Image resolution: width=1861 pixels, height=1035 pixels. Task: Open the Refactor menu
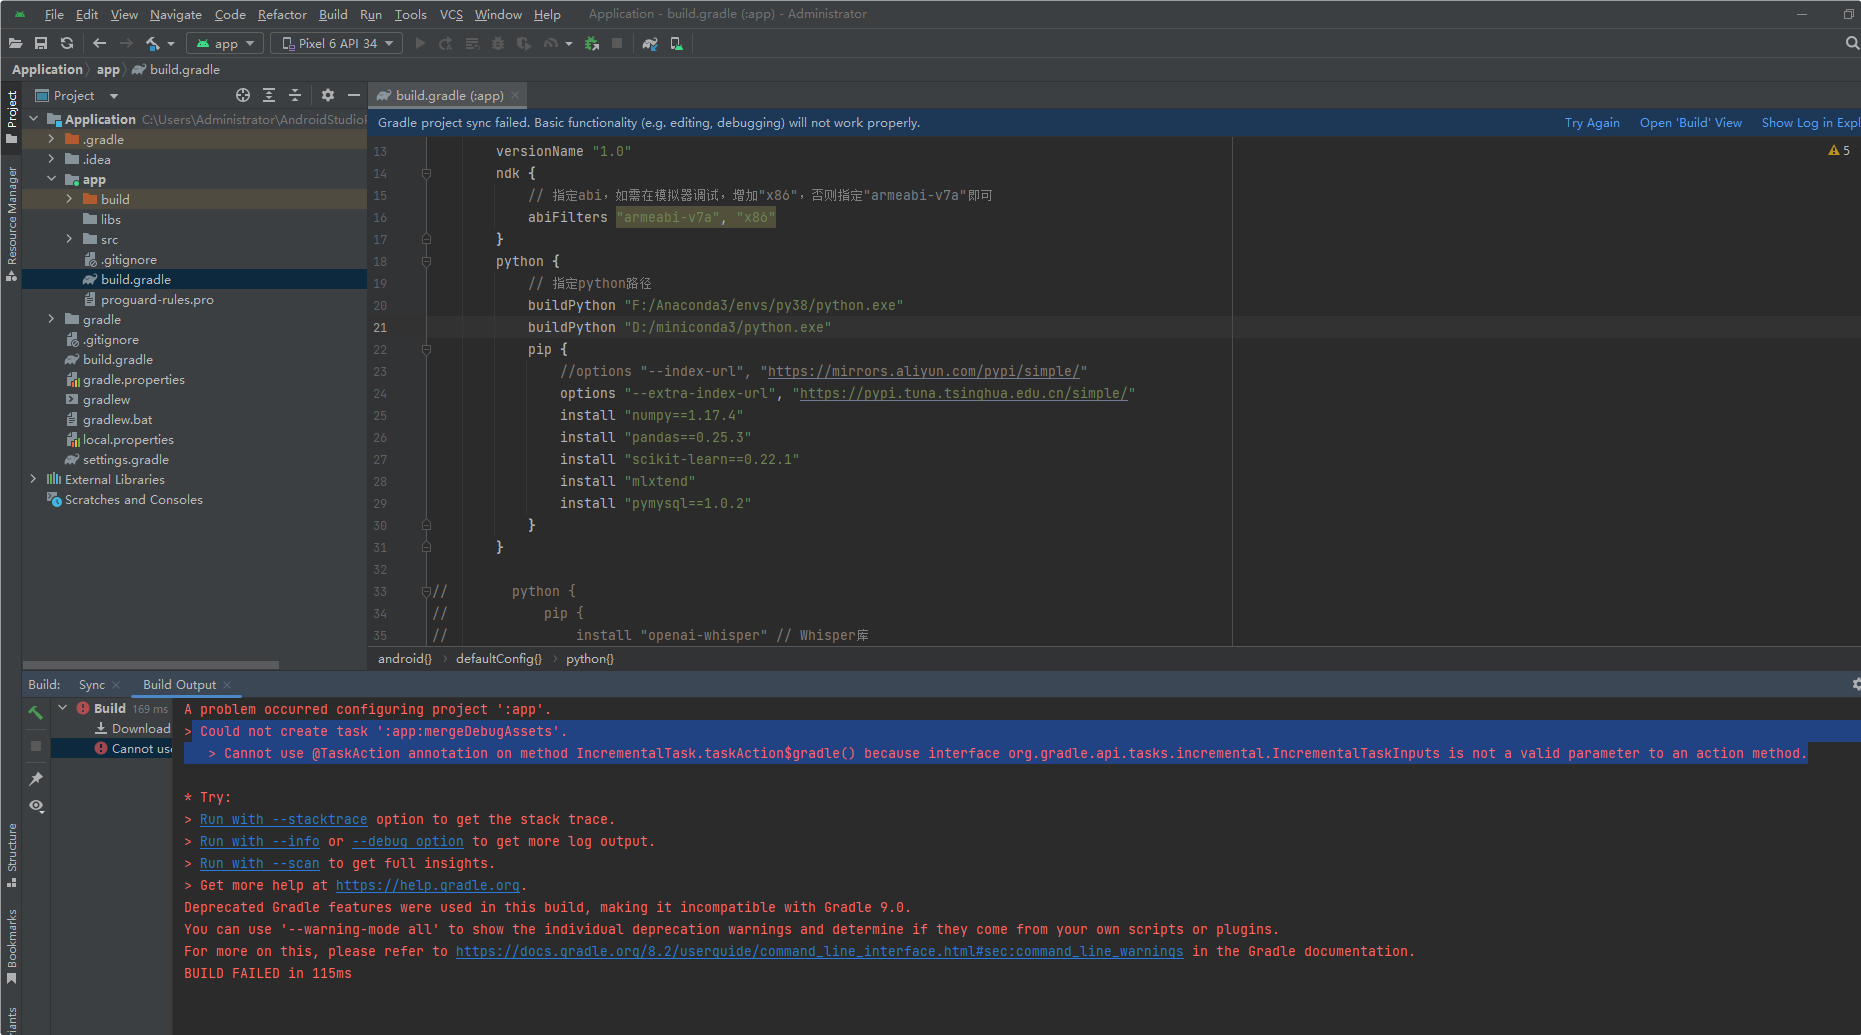pos(282,14)
